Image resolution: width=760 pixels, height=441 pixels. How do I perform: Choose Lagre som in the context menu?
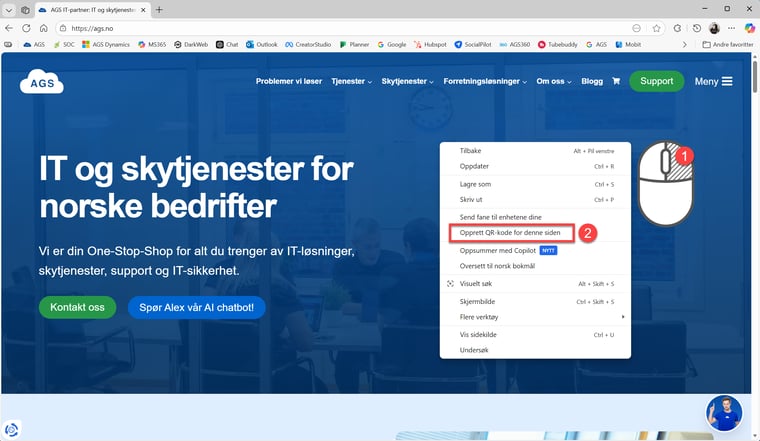tap(535, 184)
